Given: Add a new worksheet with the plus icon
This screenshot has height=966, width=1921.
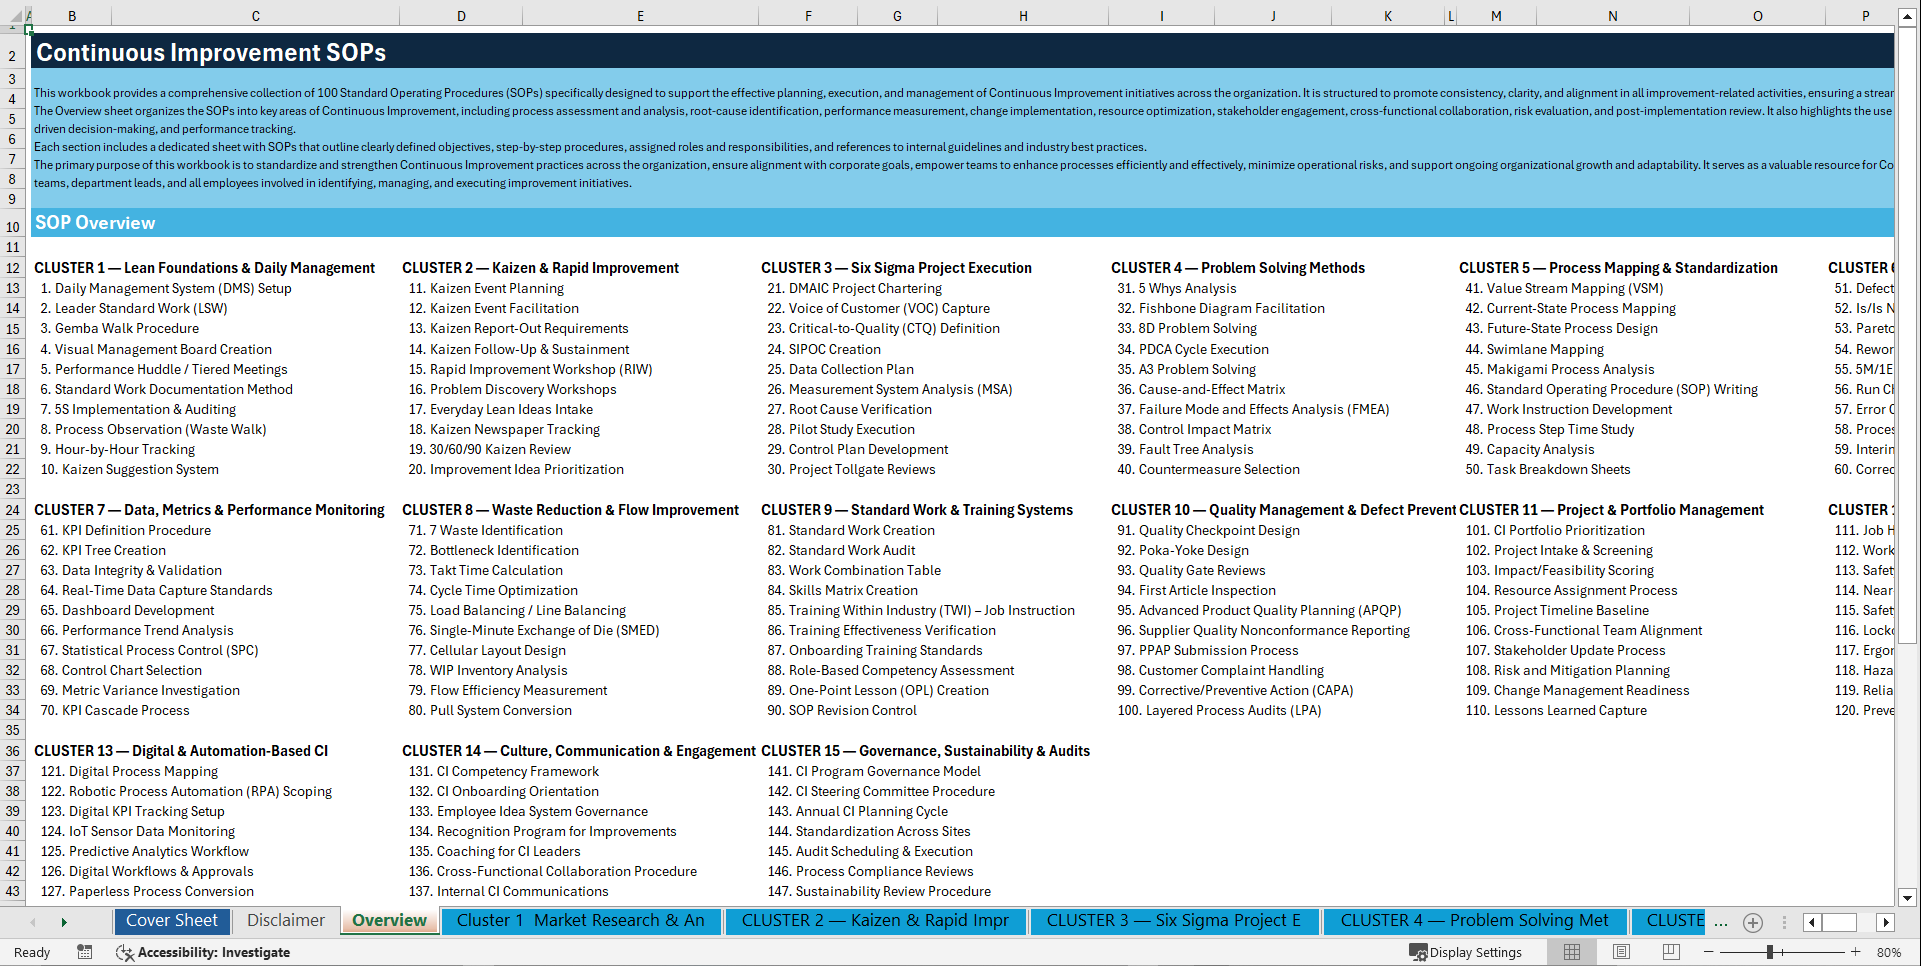Looking at the screenshot, I should point(1752,921).
